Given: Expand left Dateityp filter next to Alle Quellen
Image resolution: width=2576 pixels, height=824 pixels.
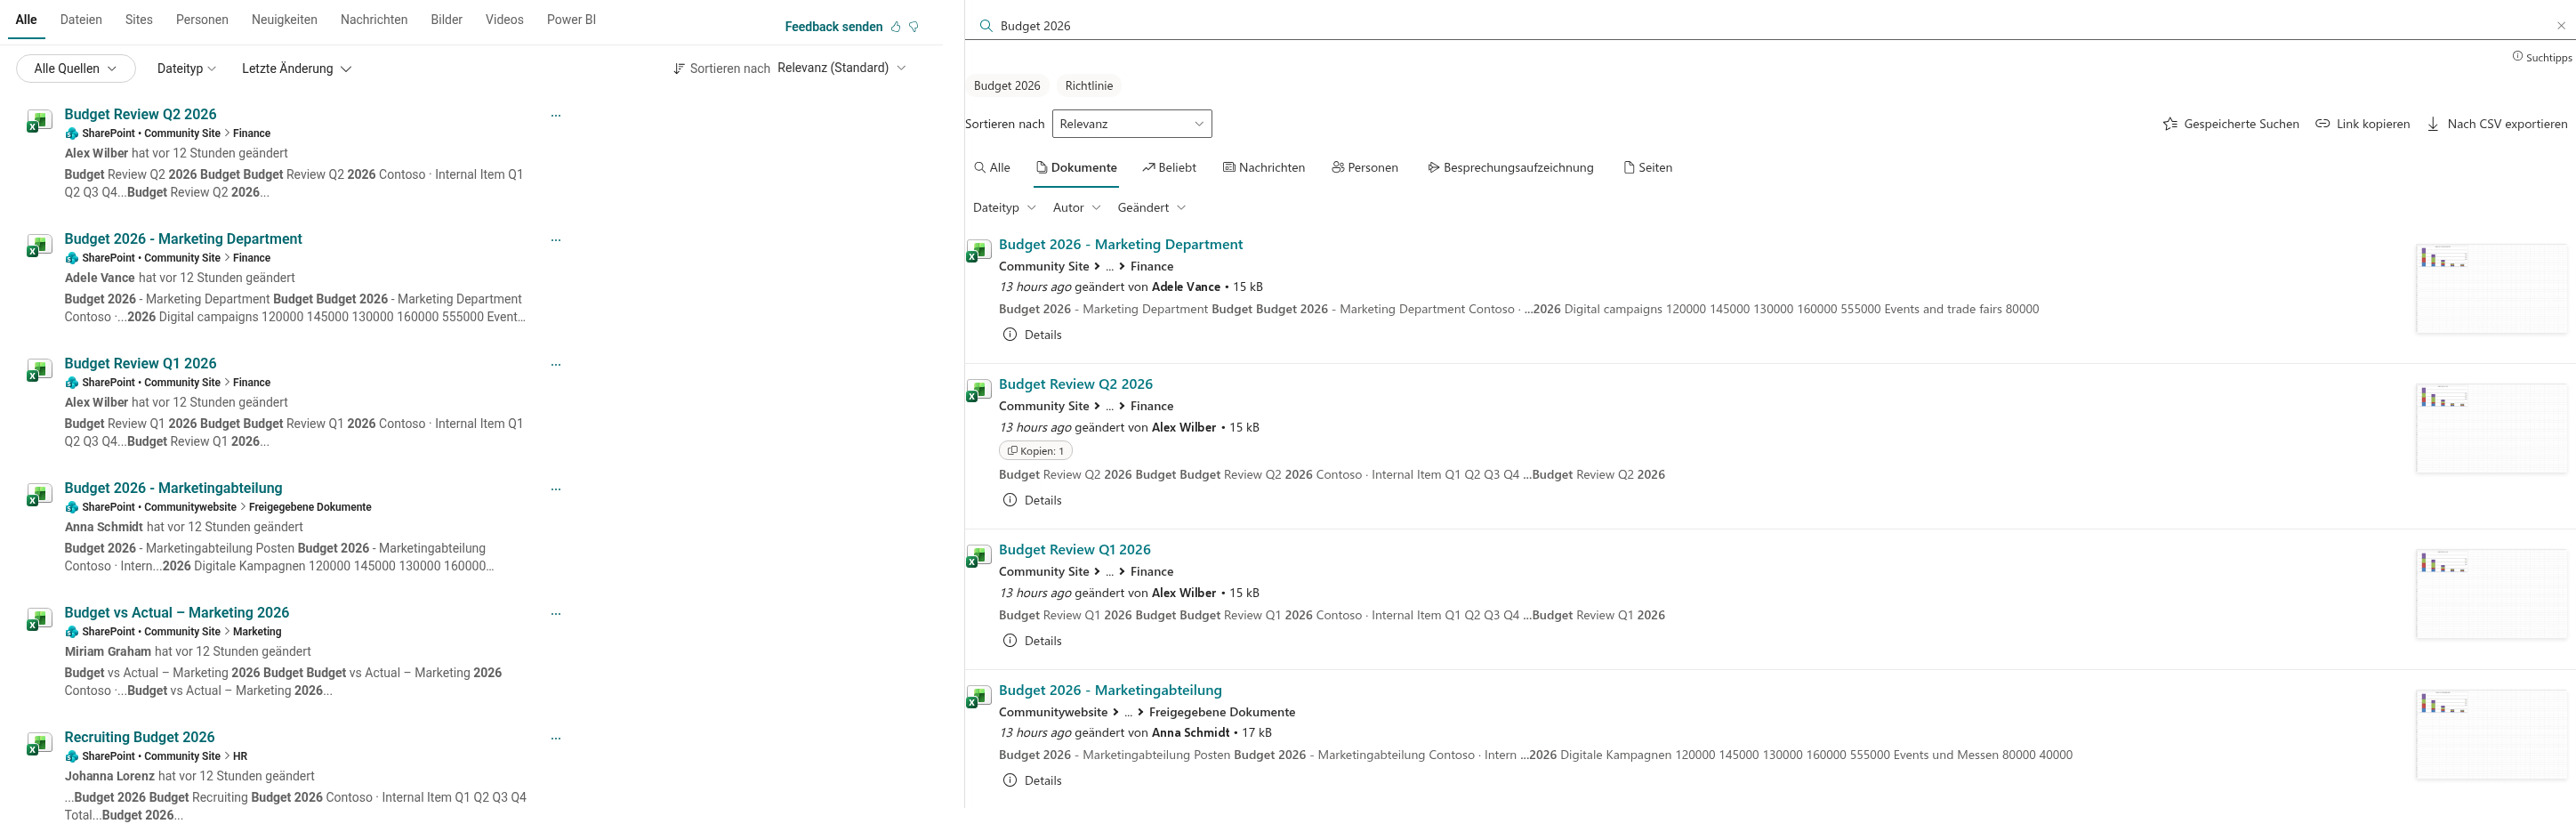Looking at the screenshot, I should click(x=186, y=69).
